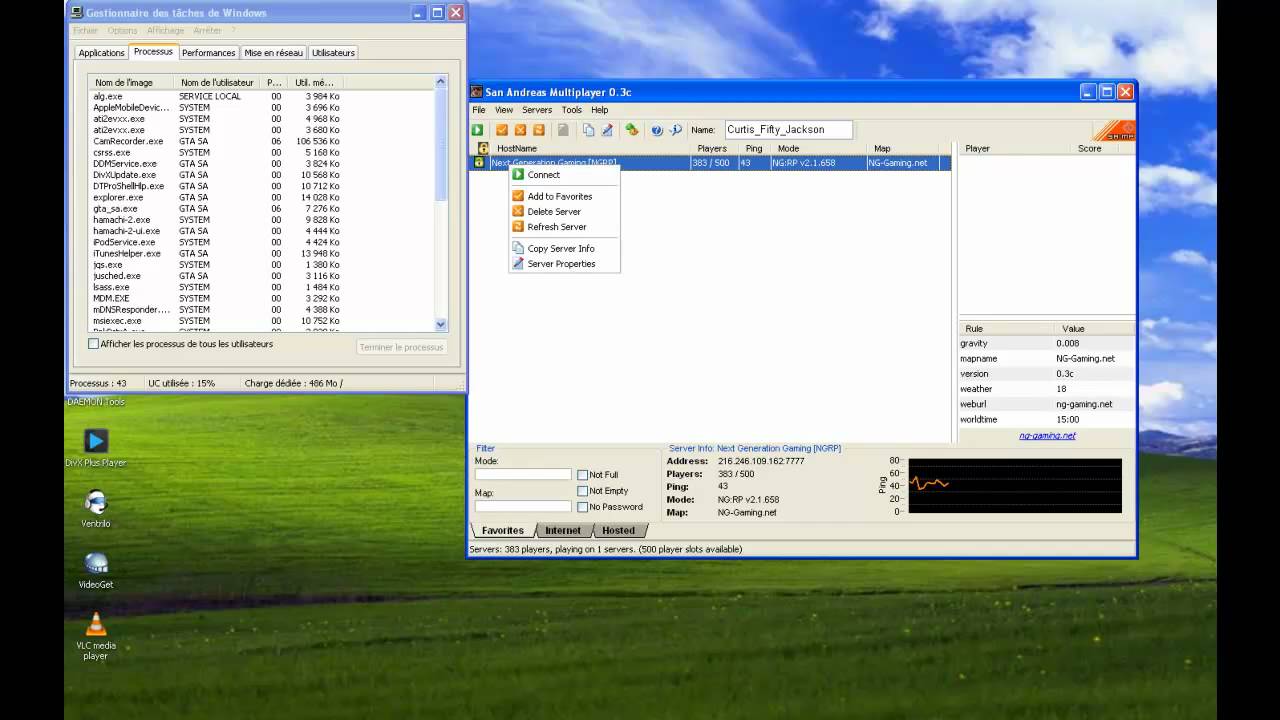Image resolution: width=1280 pixels, height=720 pixels.
Task: Choose Server Properties in context menu
Action: [x=564, y=264]
